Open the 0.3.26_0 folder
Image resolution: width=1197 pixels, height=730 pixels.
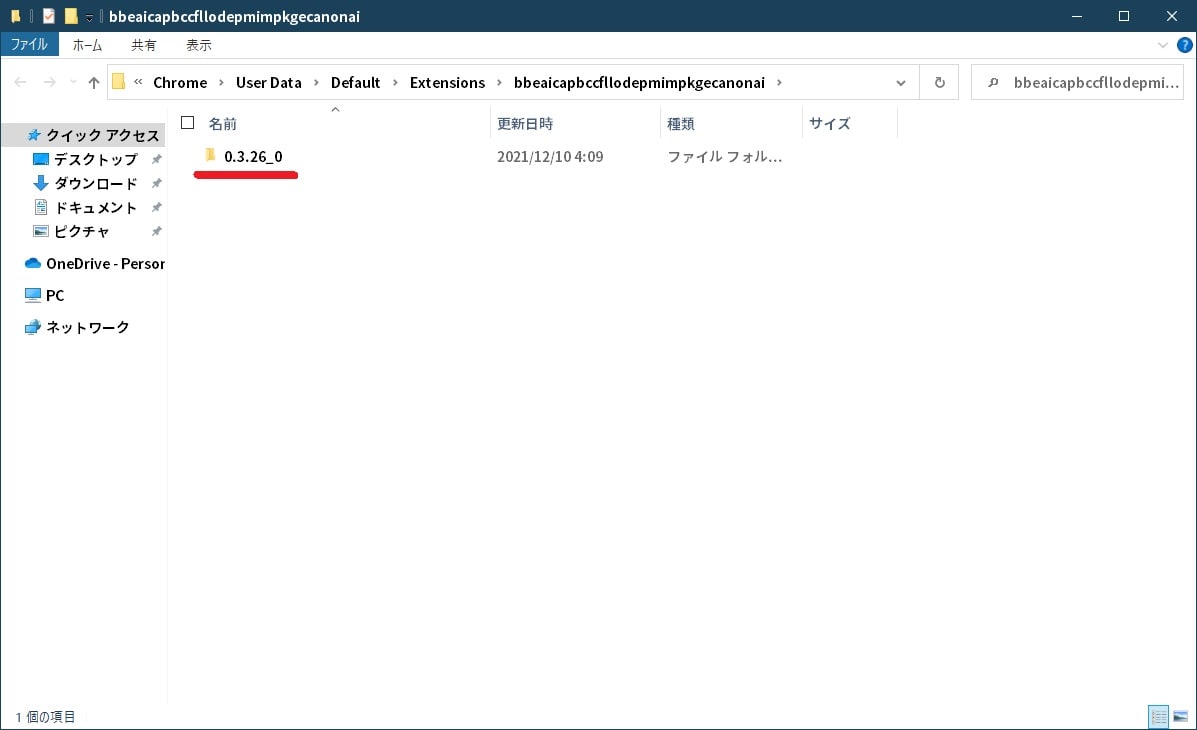click(253, 157)
